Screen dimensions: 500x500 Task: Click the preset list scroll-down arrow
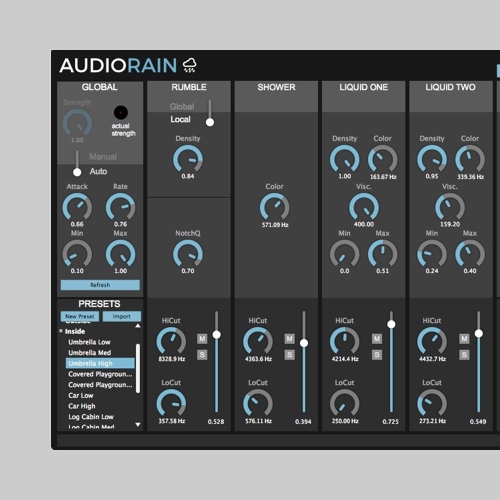tap(138, 425)
